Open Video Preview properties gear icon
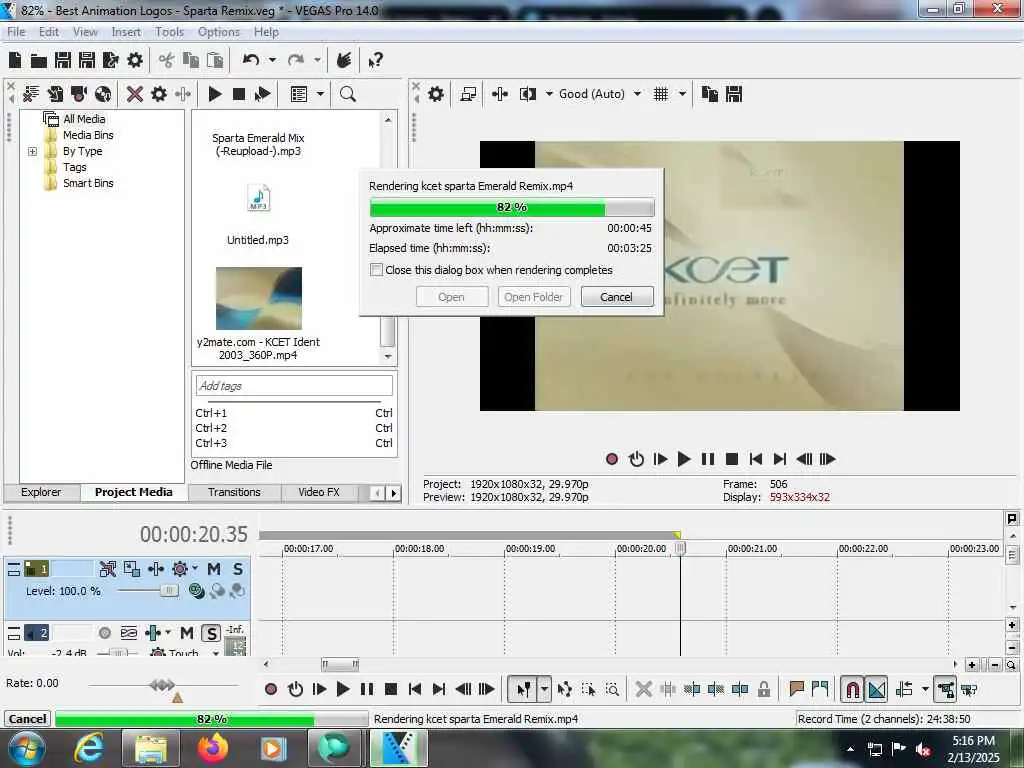The image size is (1024, 768). click(436, 94)
